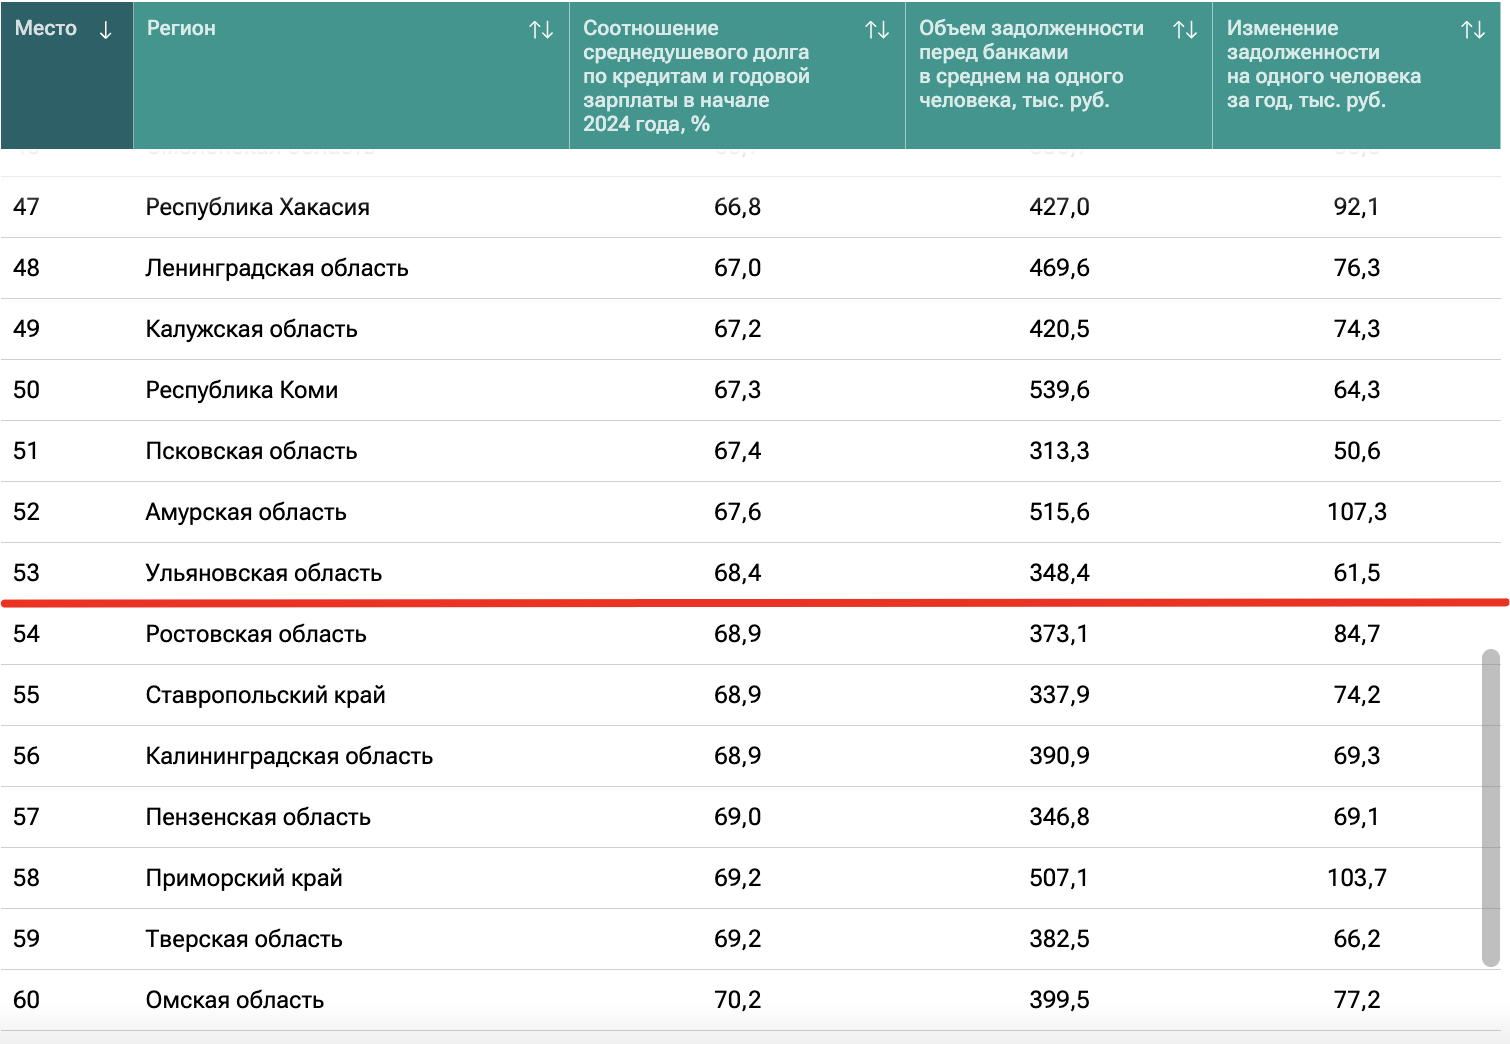Viewport: 1510px width, 1044px height.
Task: Click debt volume 313,3
Action: click(x=1059, y=451)
